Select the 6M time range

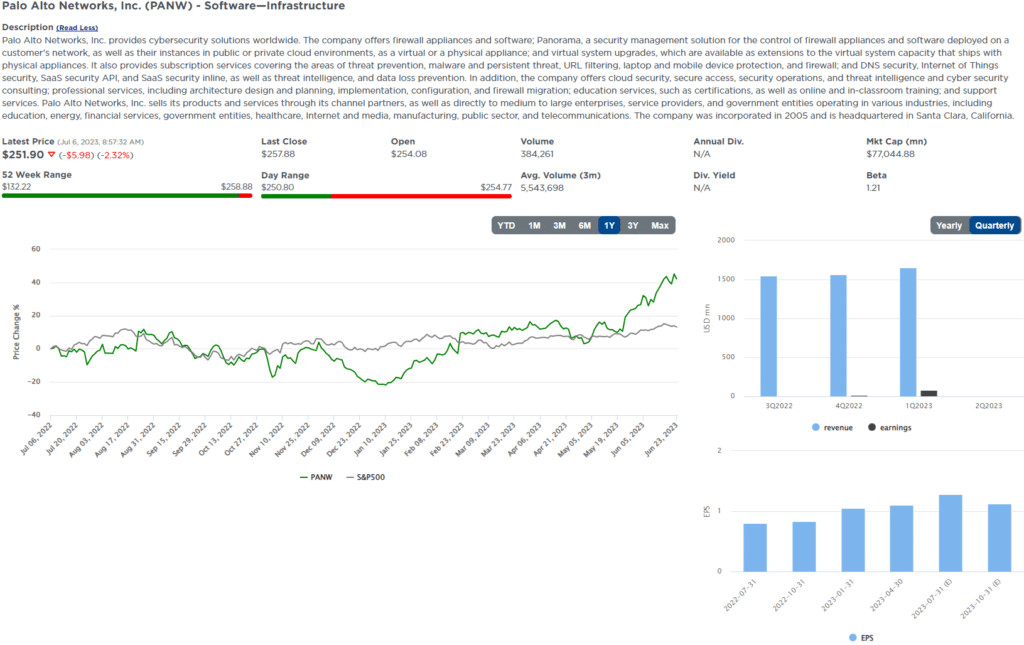click(x=584, y=225)
